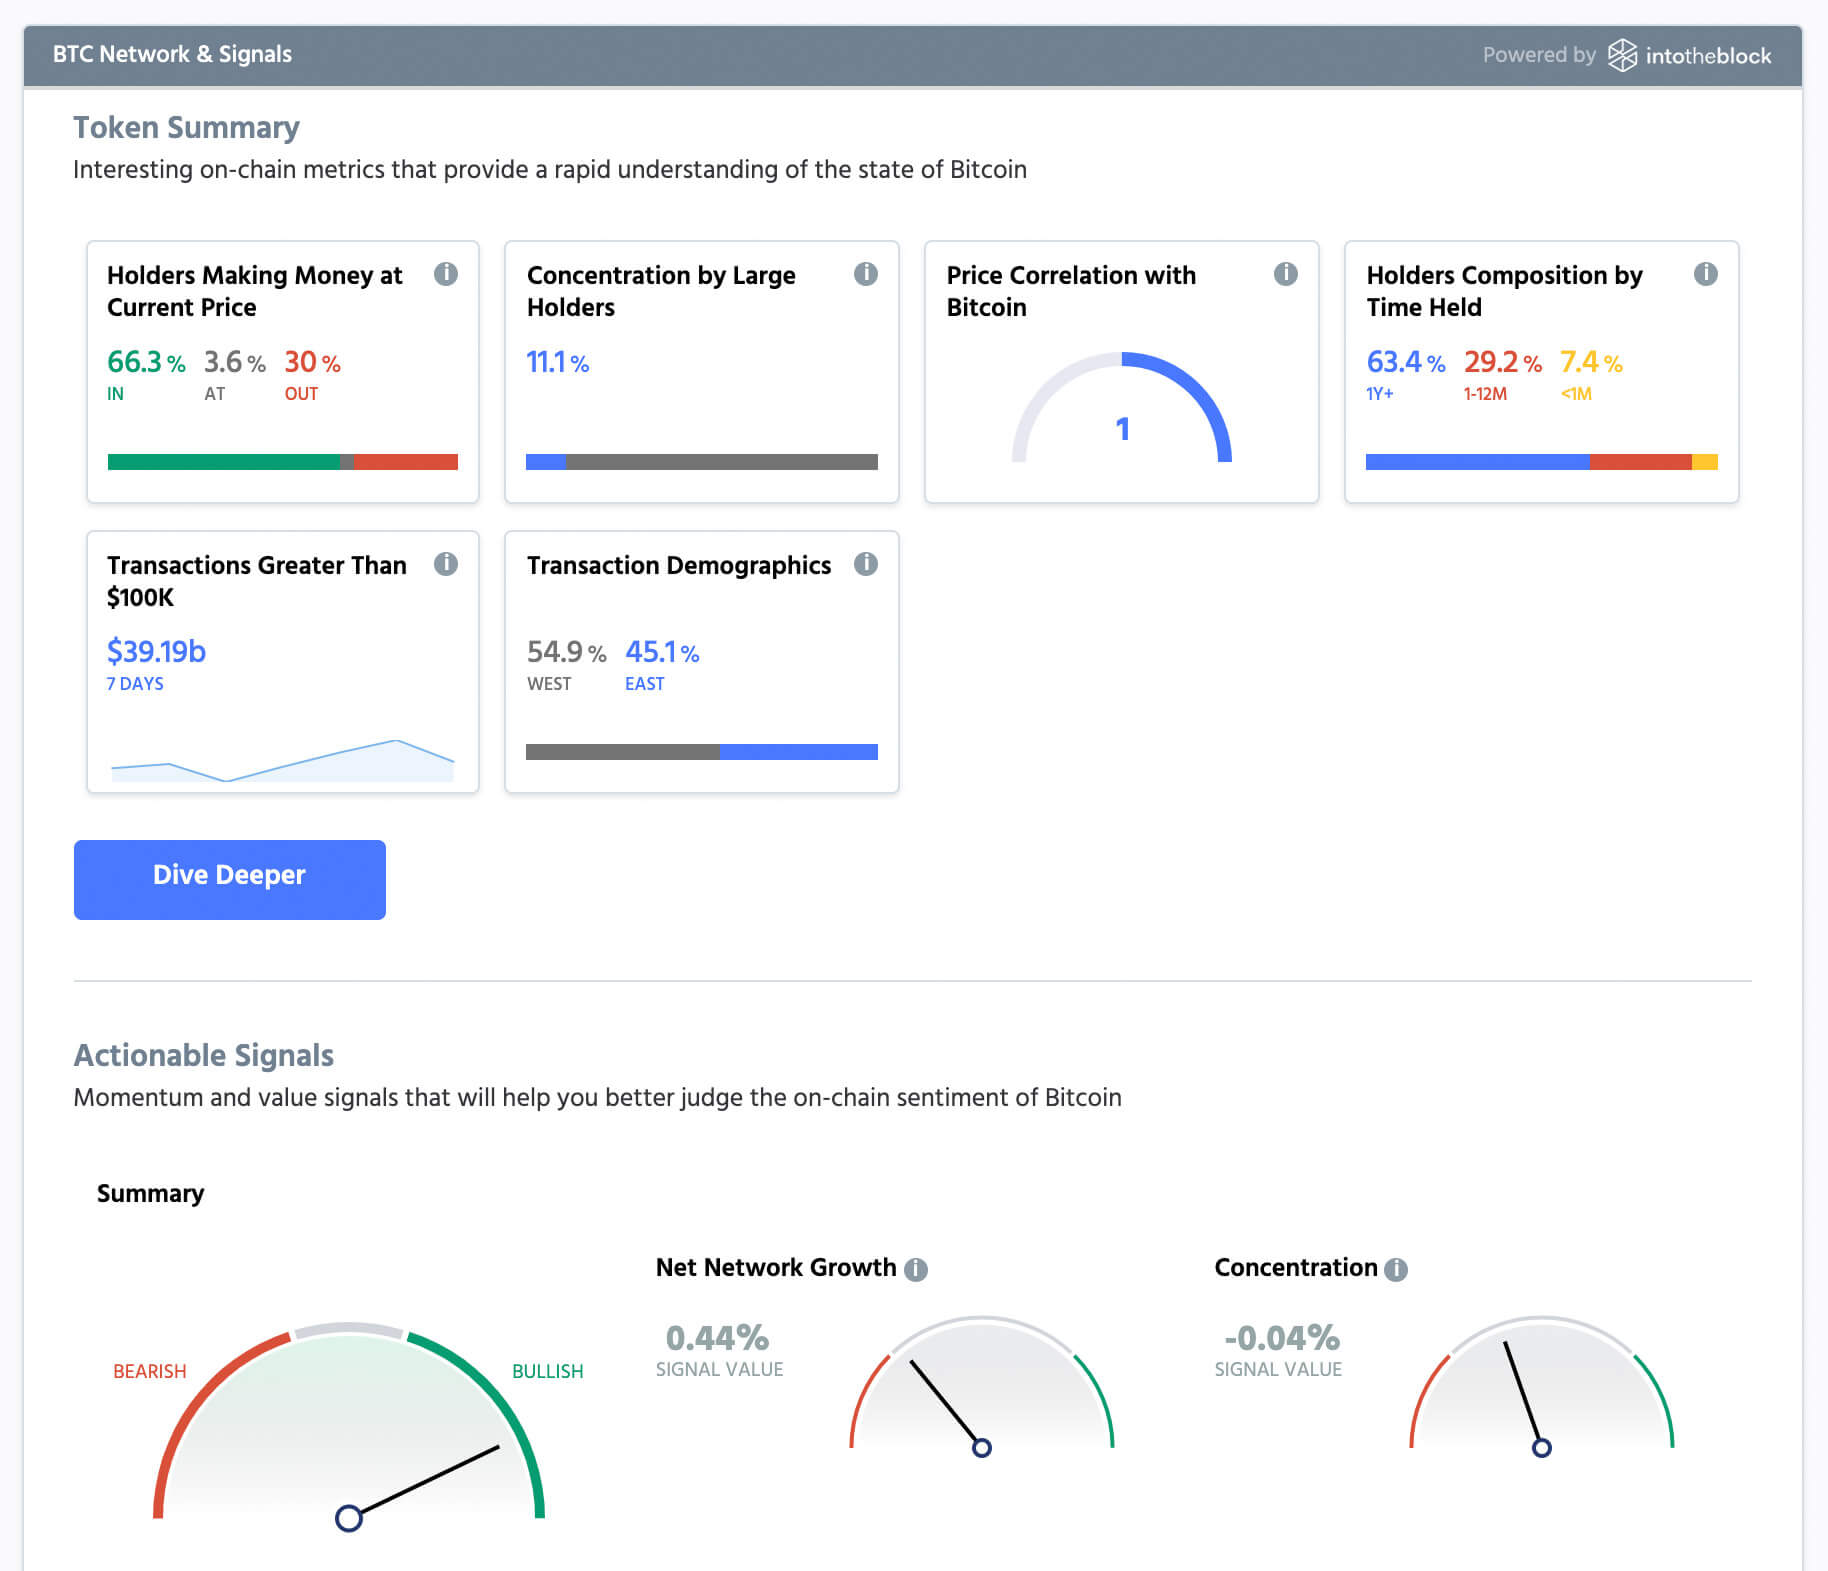This screenshot has width=1828, height=1571.
Task: Click the info icon on Holders Composition by Time Held
Action: 1705,274
